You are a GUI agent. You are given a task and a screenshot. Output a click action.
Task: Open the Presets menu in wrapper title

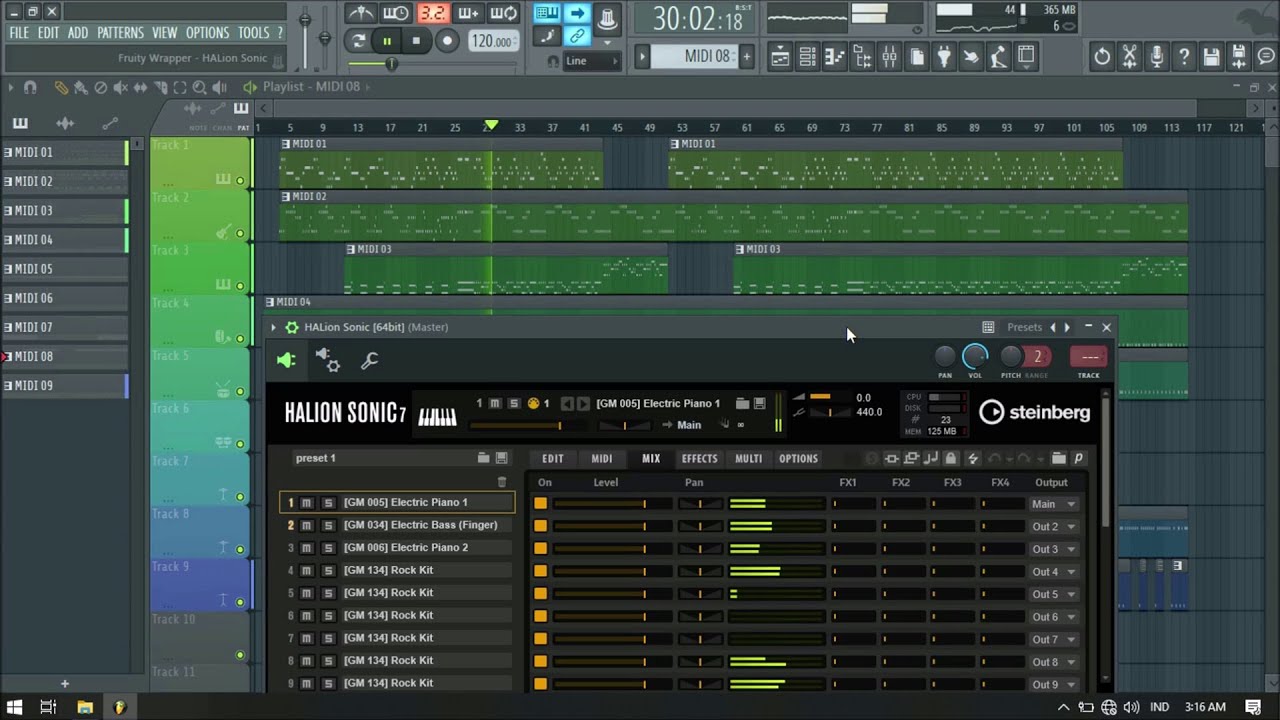1024,327
